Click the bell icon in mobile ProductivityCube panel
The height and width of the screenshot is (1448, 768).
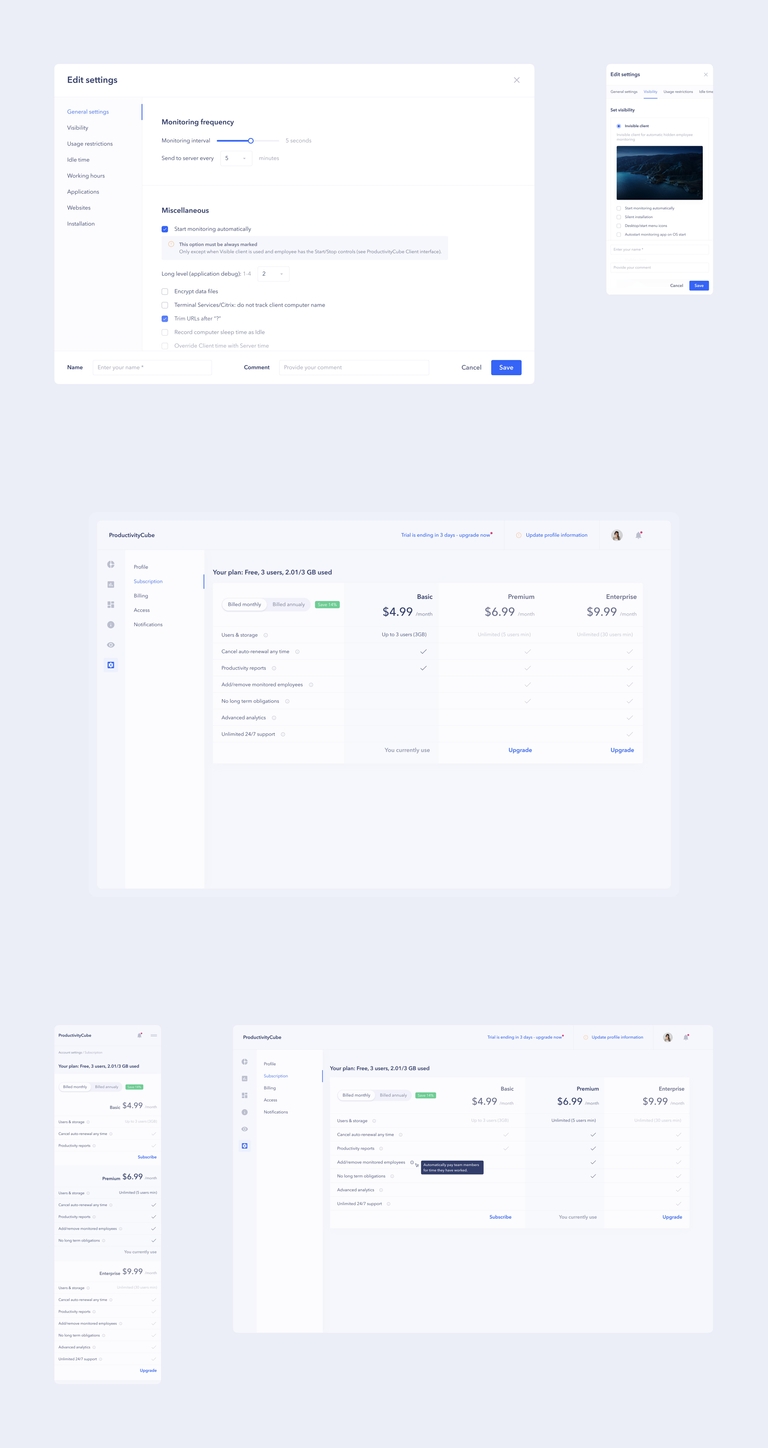(140, 1035)
